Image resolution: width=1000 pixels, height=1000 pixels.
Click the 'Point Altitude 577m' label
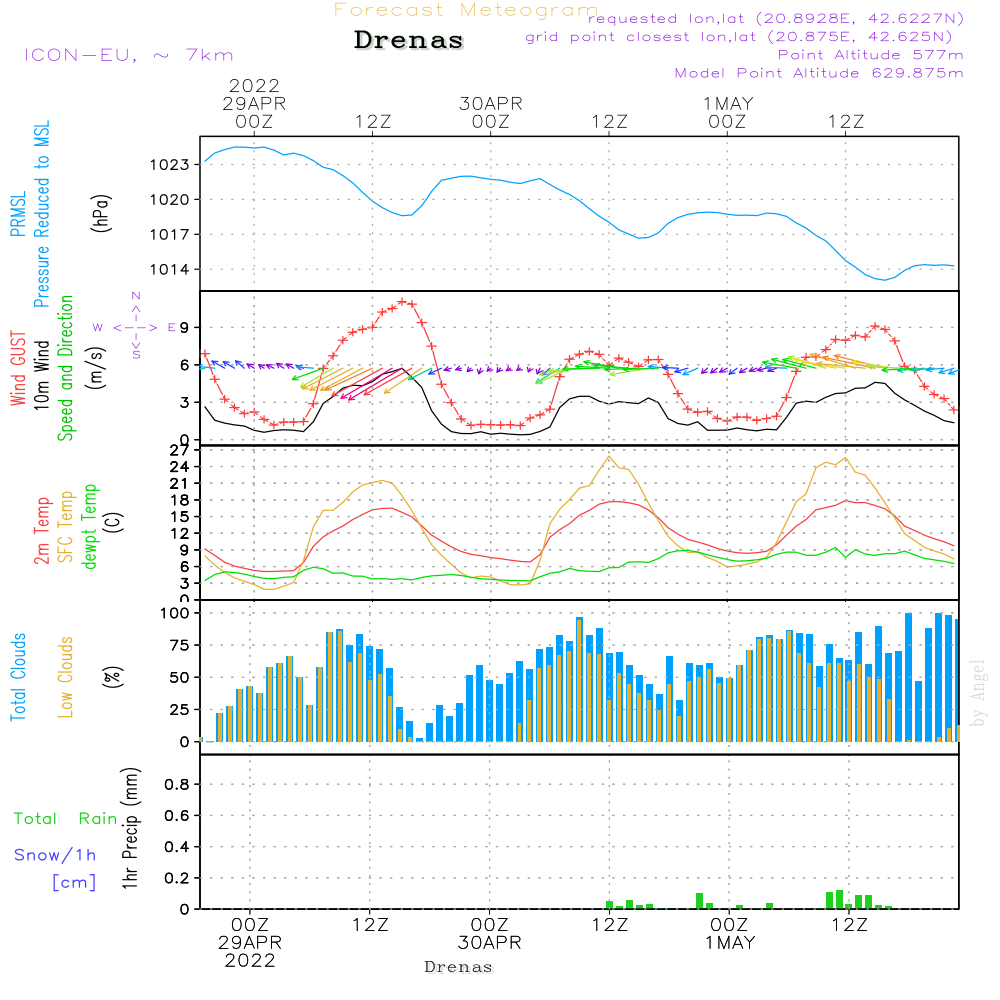[x=871, y=55]
